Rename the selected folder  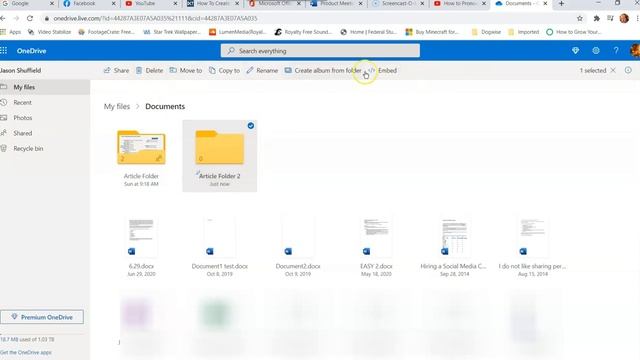tap(262, 70)
